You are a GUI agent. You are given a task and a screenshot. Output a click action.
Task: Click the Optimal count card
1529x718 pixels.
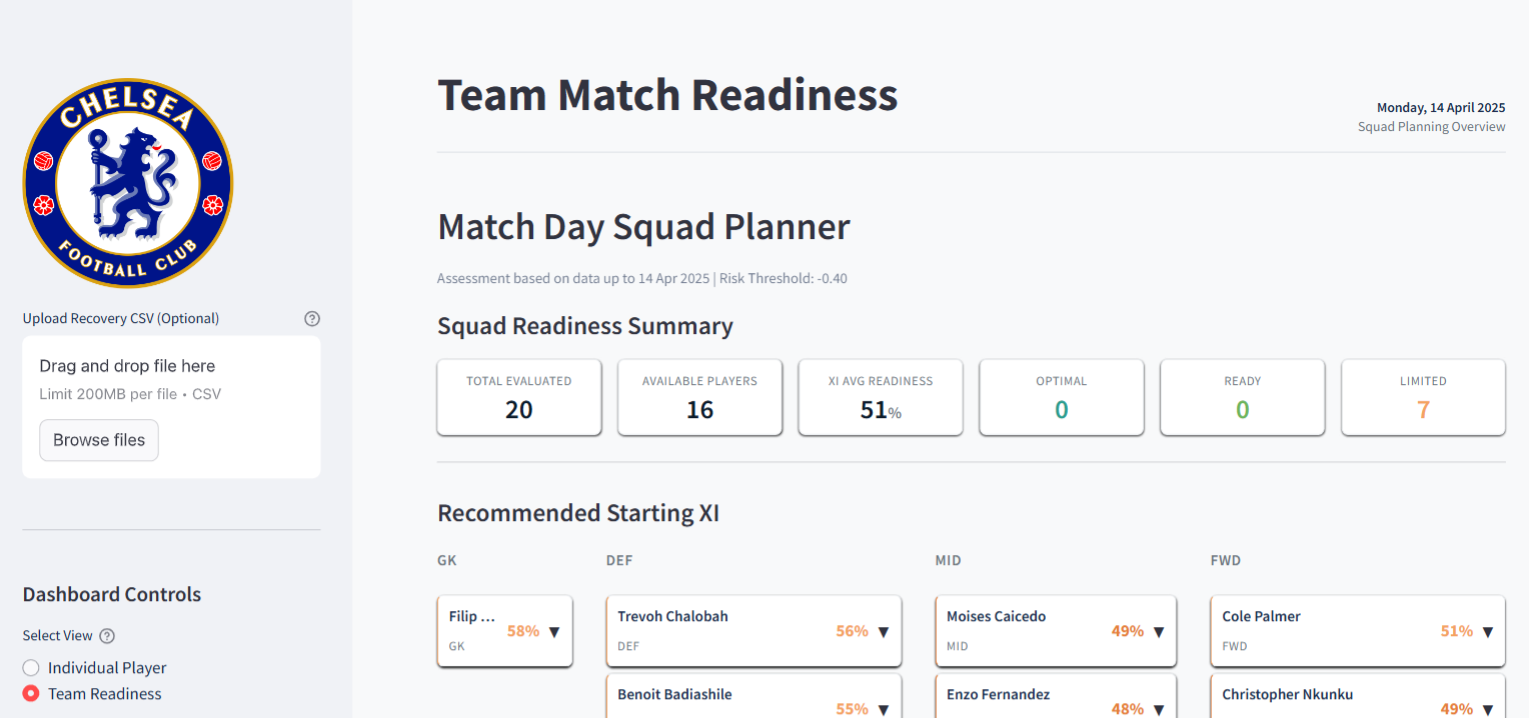(x=1061, y=397)
